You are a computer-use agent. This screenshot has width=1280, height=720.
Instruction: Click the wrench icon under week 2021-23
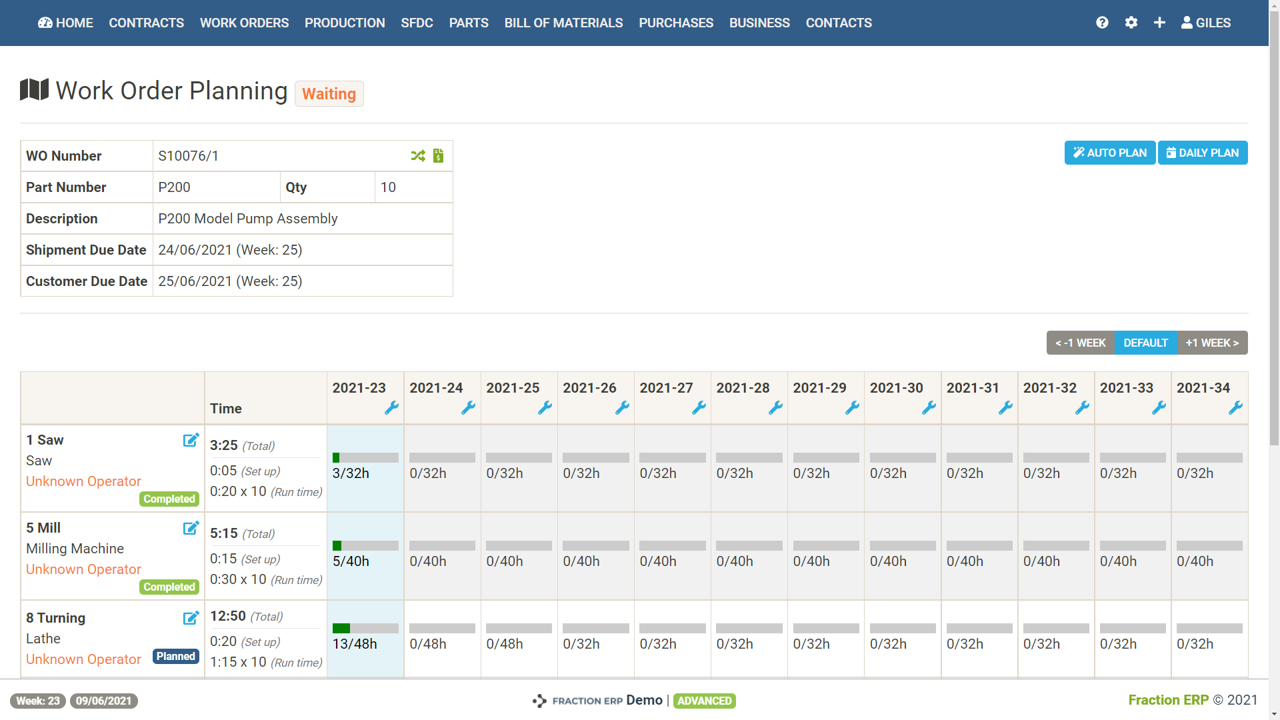click(391, 408)
